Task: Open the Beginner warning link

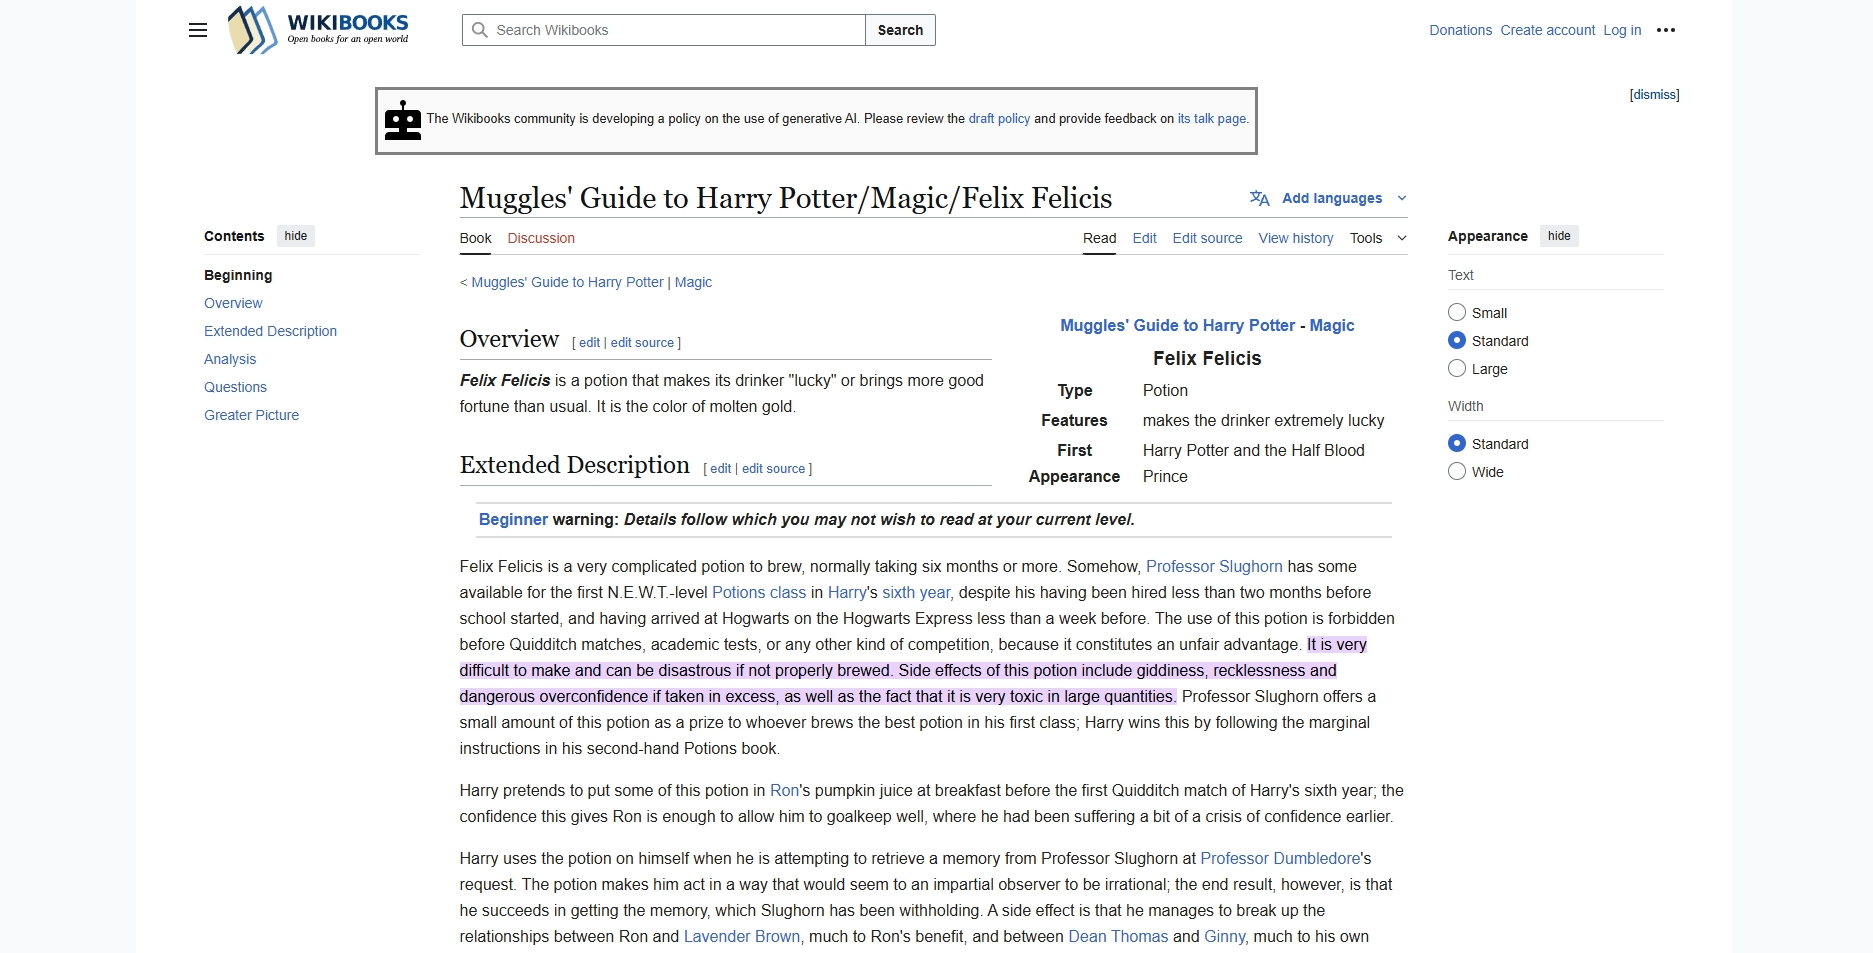Action: pyautogui.click(x=513, y=519)
